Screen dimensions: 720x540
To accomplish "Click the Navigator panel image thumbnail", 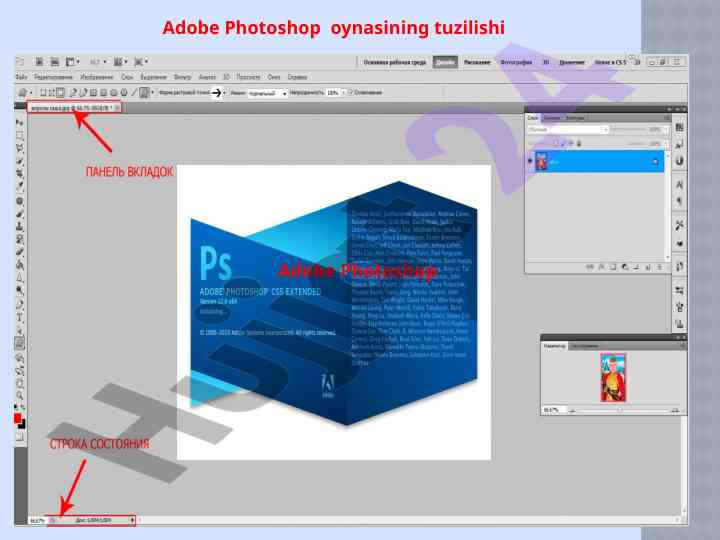I will pyautogui.click(x=612, y=379).
